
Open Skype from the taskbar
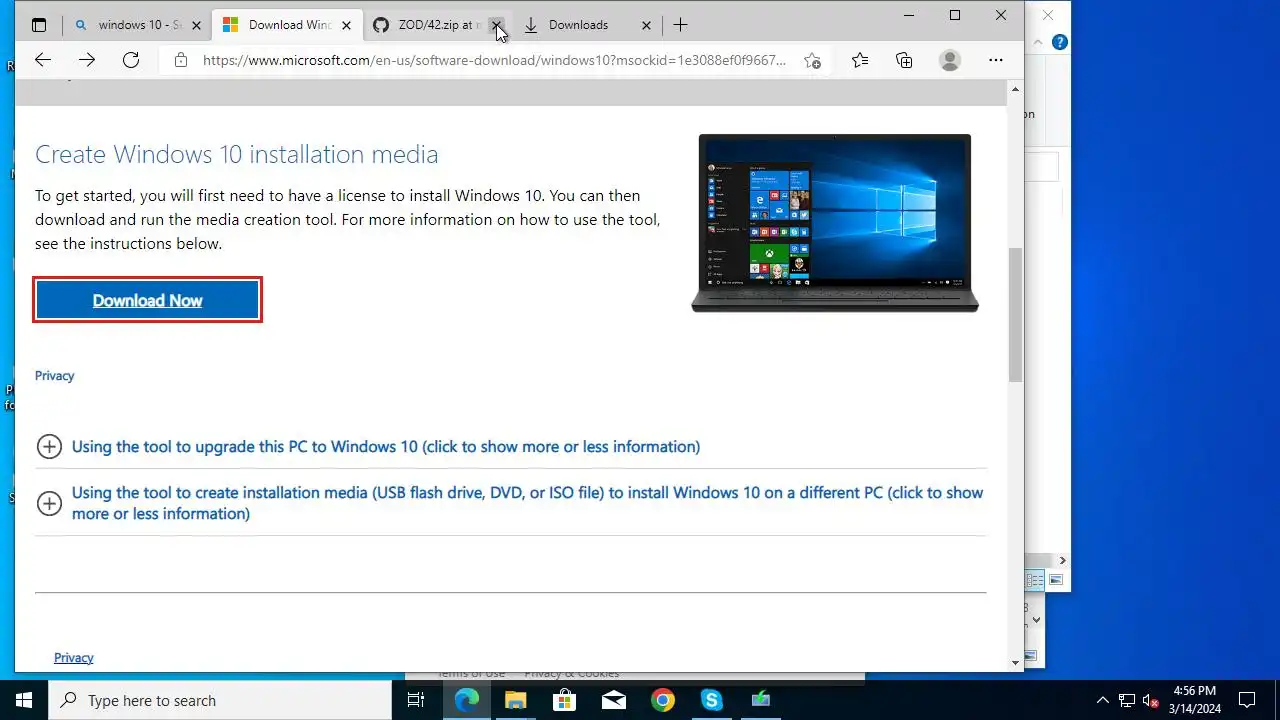click(x=711, y=700)
